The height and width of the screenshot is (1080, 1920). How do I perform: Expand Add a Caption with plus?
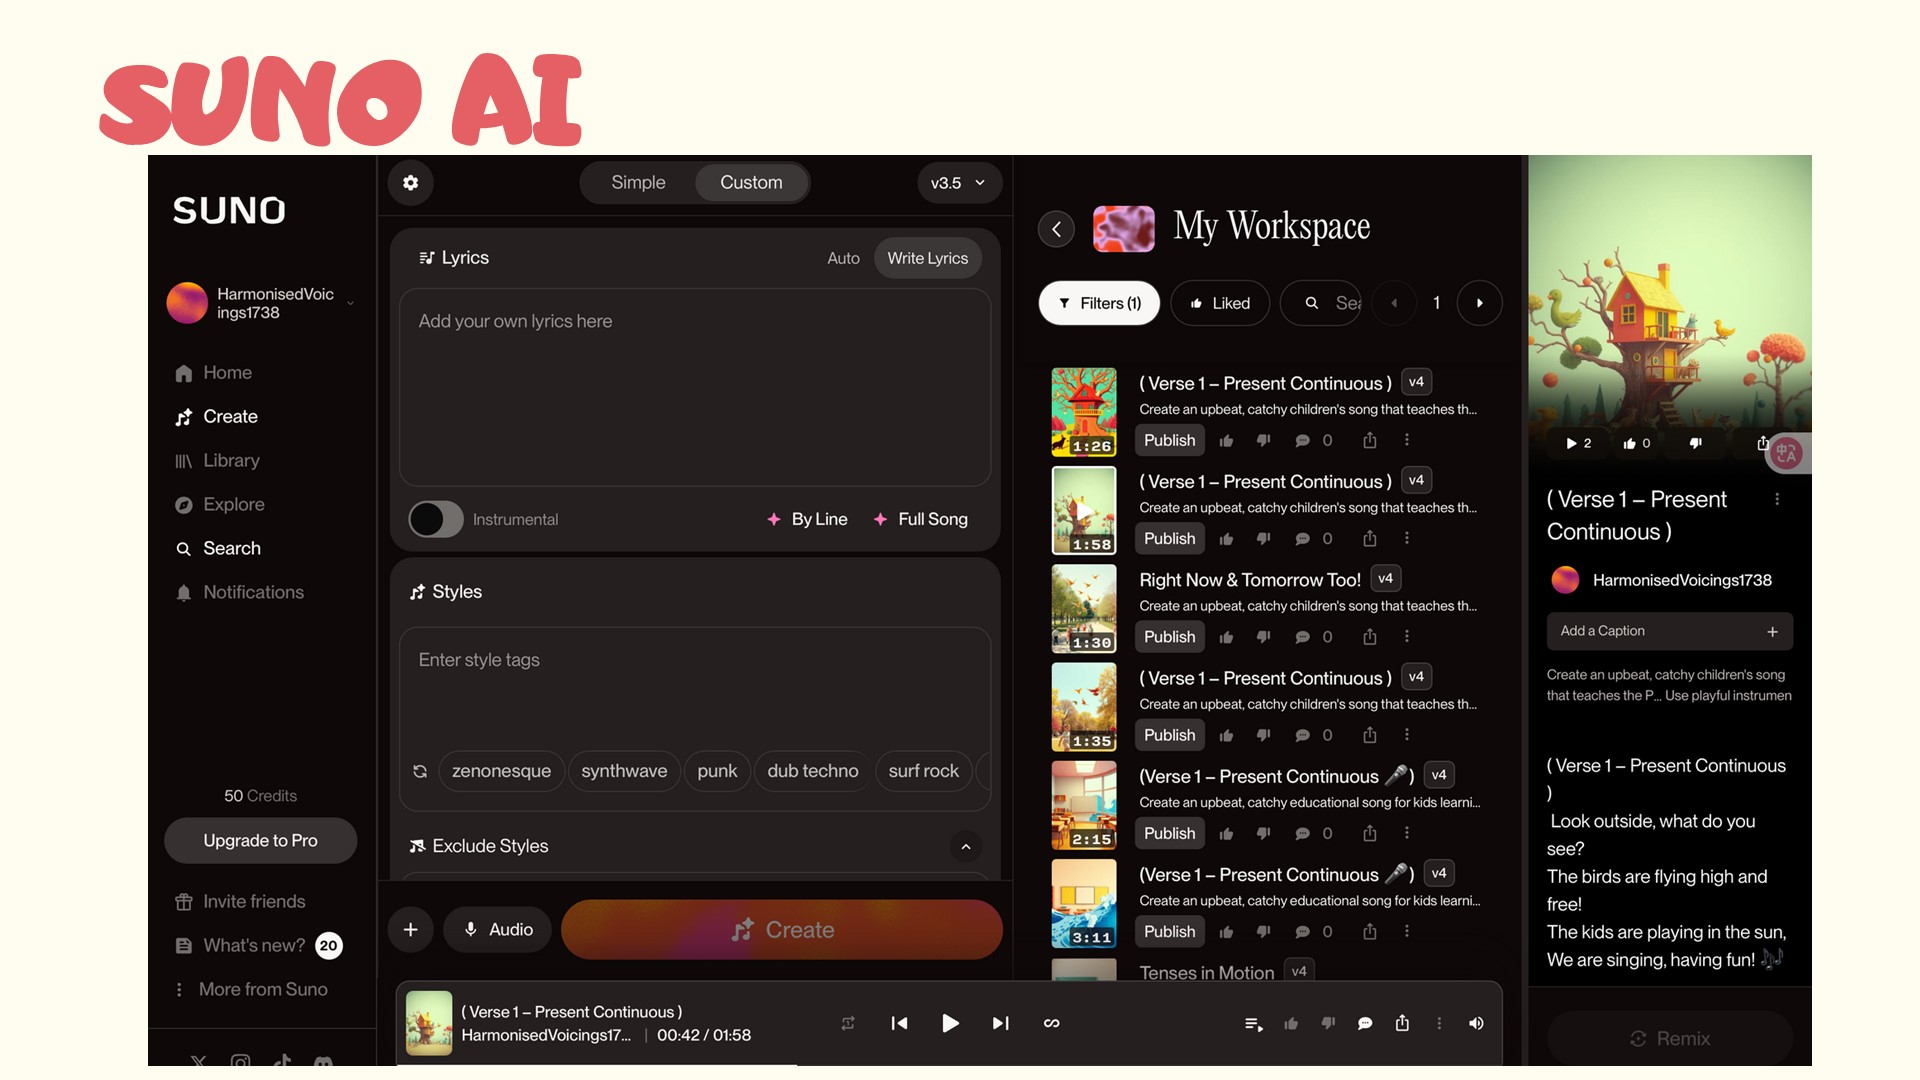[1772, 632]
